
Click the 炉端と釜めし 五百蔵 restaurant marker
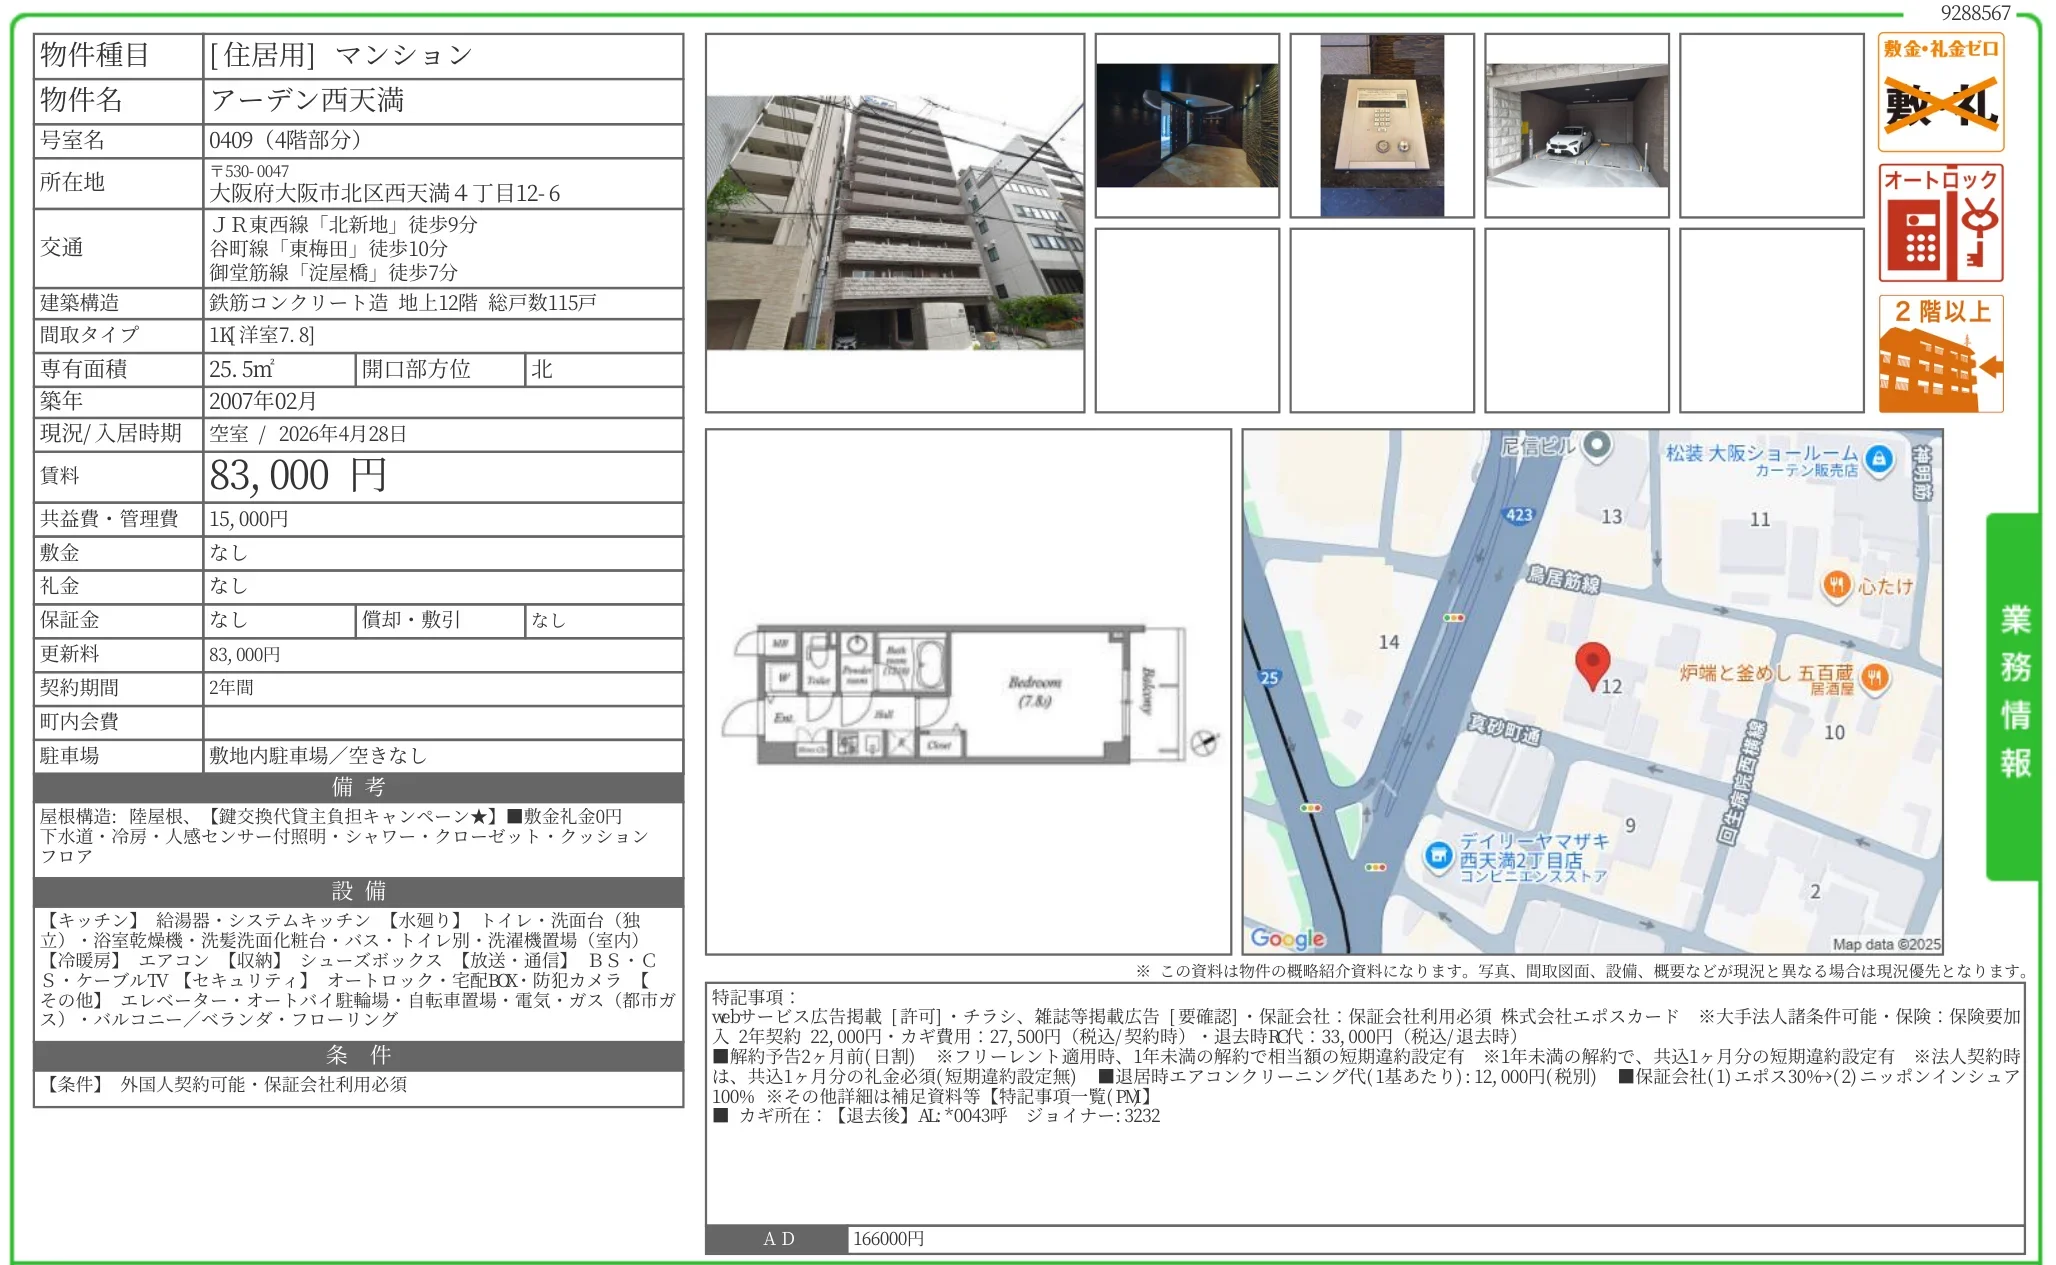[x=1875, y=678]
